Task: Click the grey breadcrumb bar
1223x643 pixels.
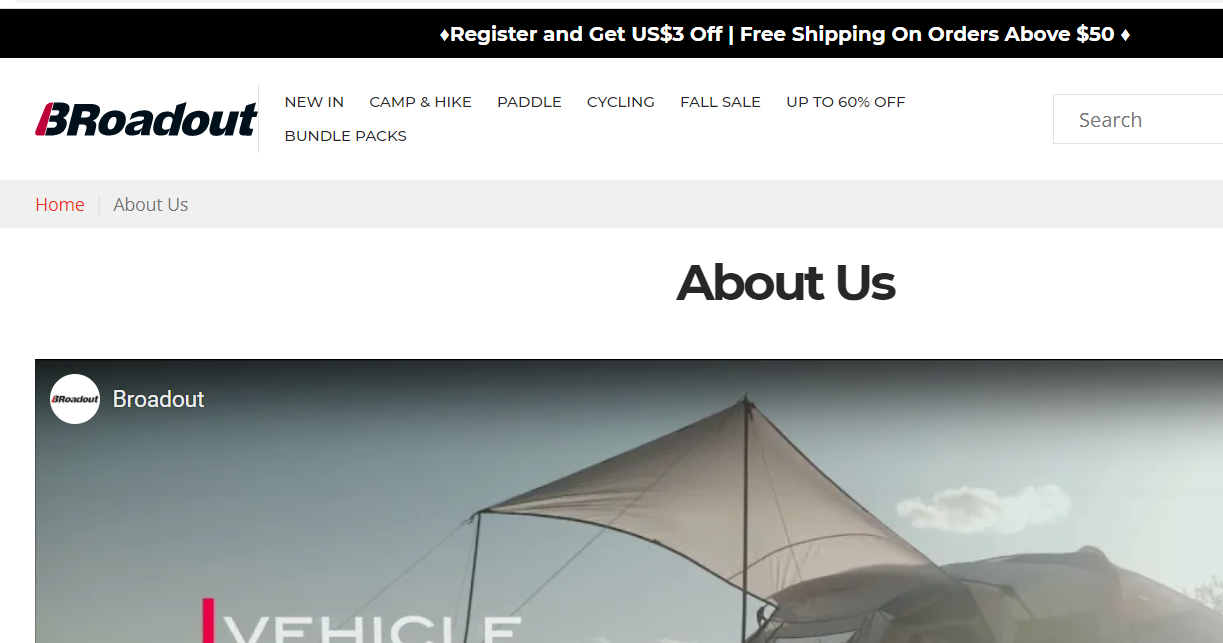Action: [x=611, y=204]
